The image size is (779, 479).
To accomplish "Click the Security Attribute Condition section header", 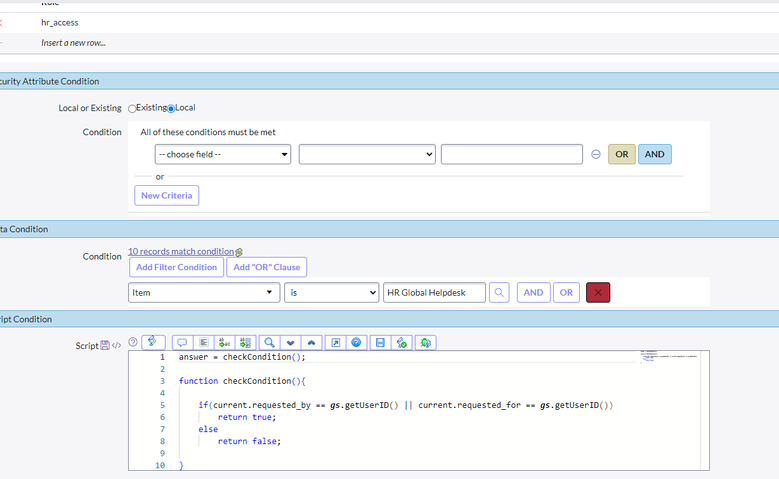I will tap(390, 81).
